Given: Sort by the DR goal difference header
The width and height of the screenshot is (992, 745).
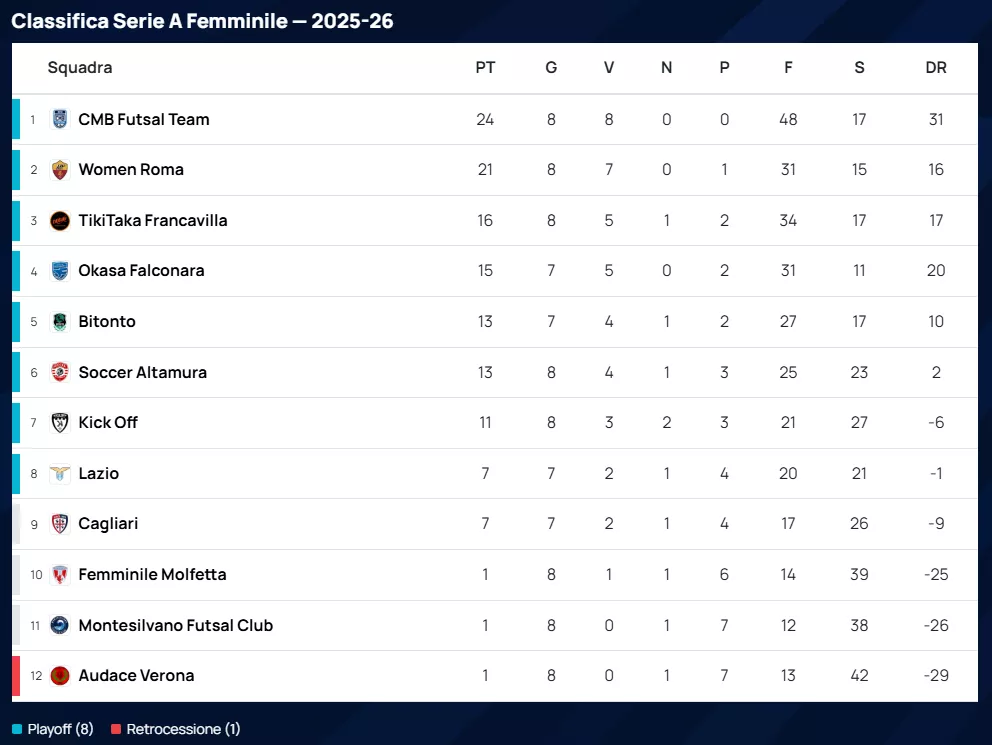Looking at the screenshot, I should pos(936,68).
